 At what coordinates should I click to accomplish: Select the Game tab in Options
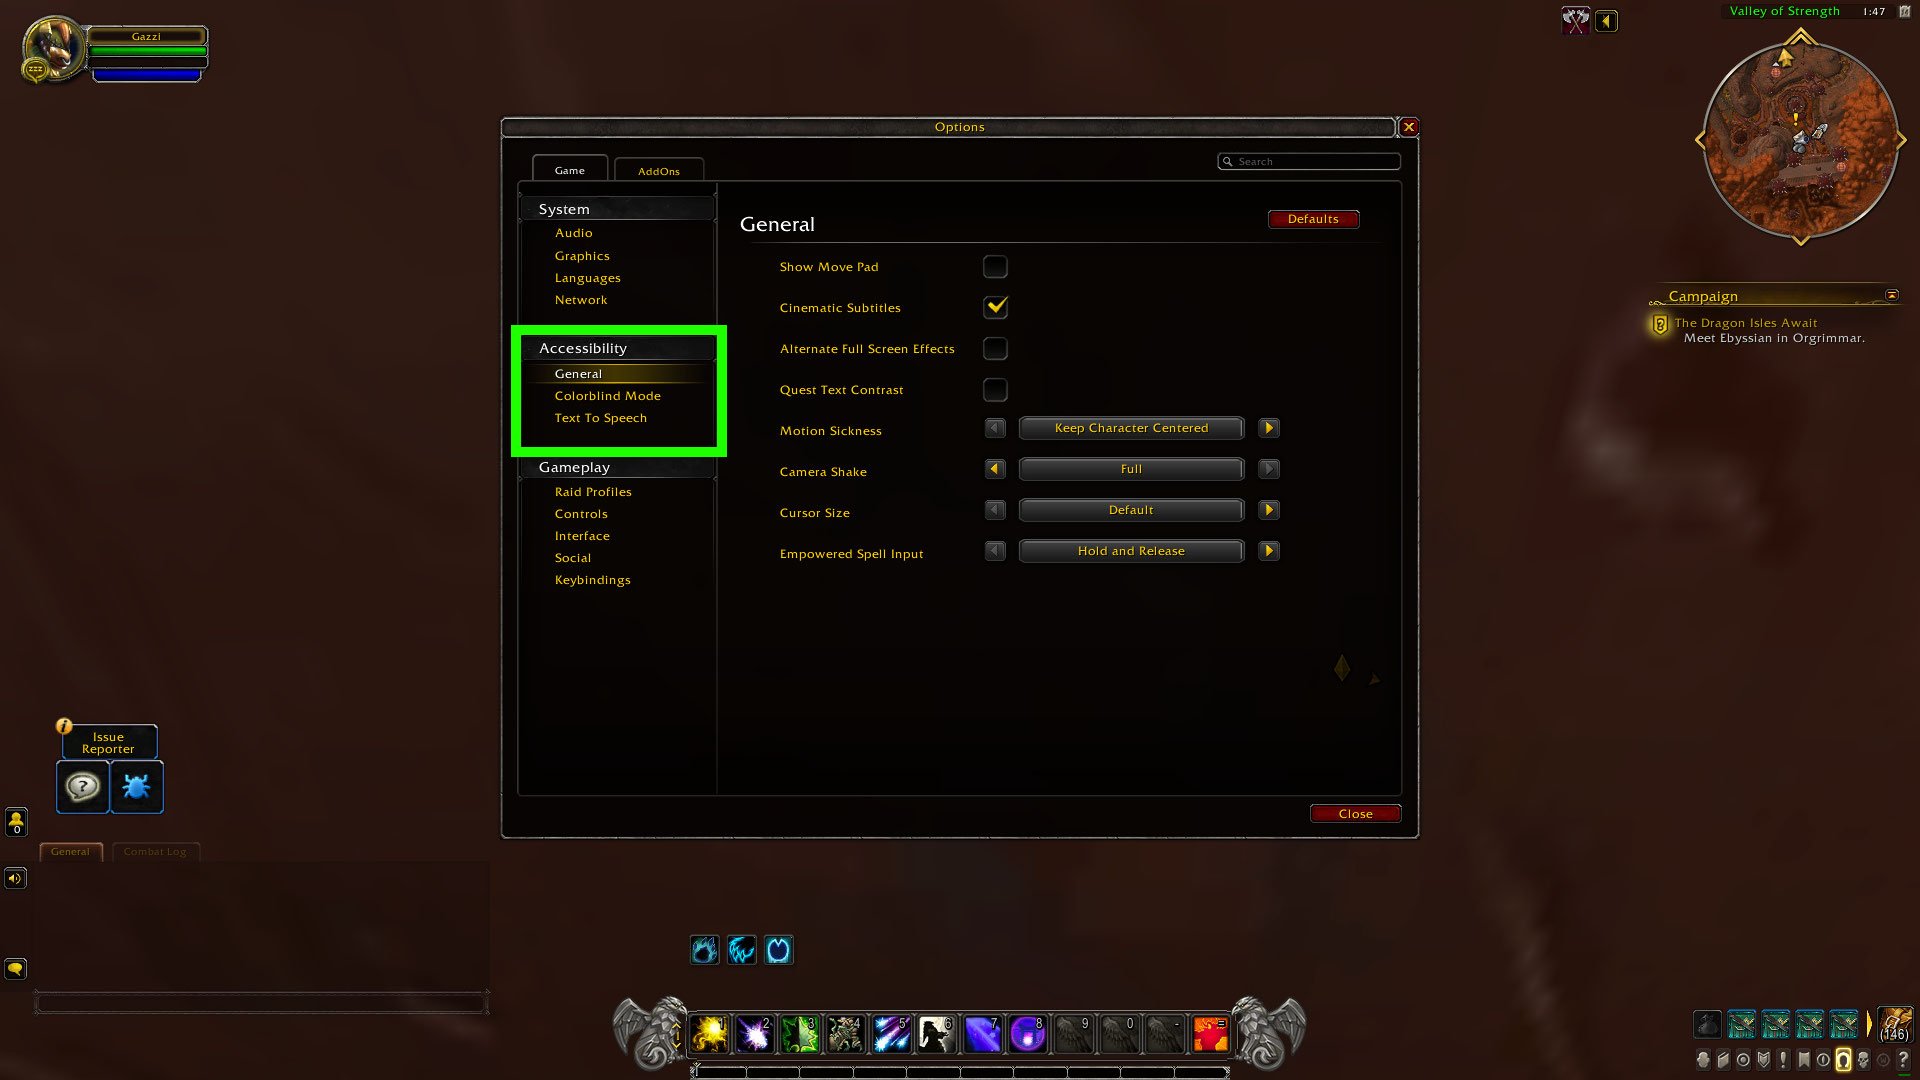(x=570, y=169)
